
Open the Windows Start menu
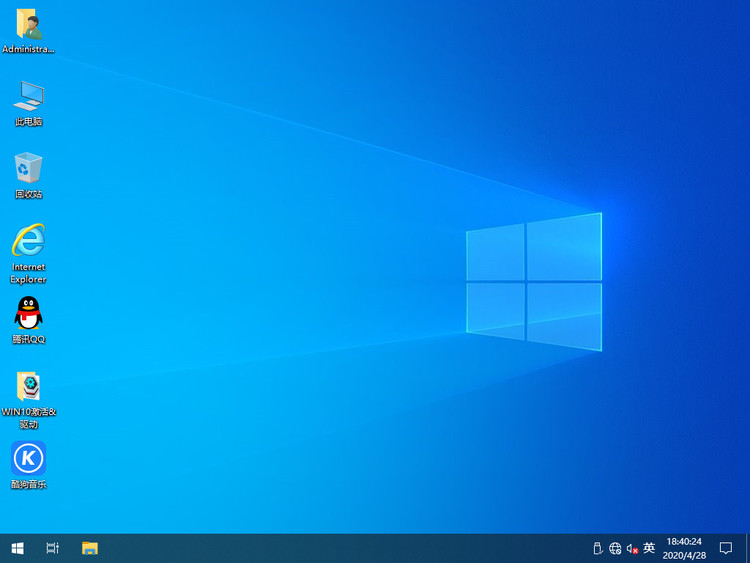(x=17, y=548)
